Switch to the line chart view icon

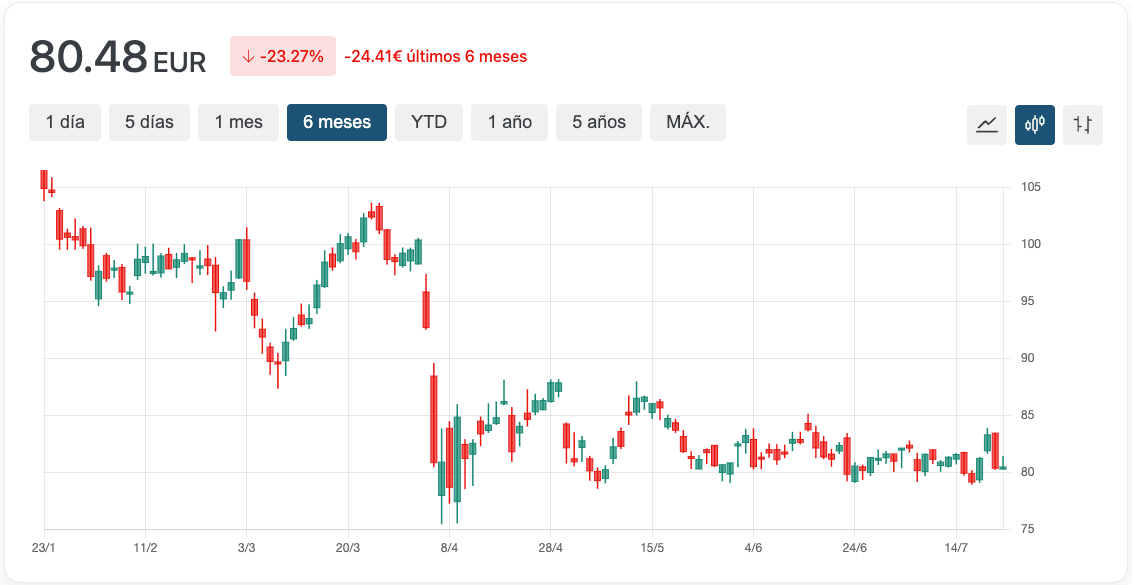[987, 125]
